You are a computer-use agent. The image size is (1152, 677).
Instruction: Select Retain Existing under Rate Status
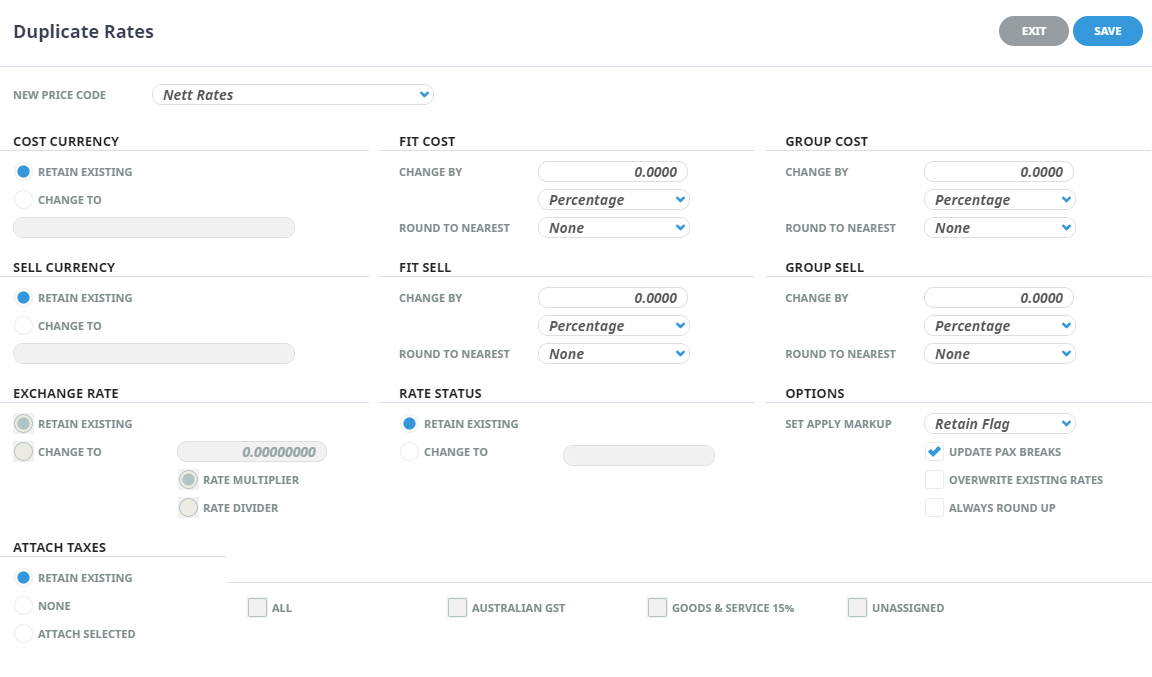click(409, 424)
